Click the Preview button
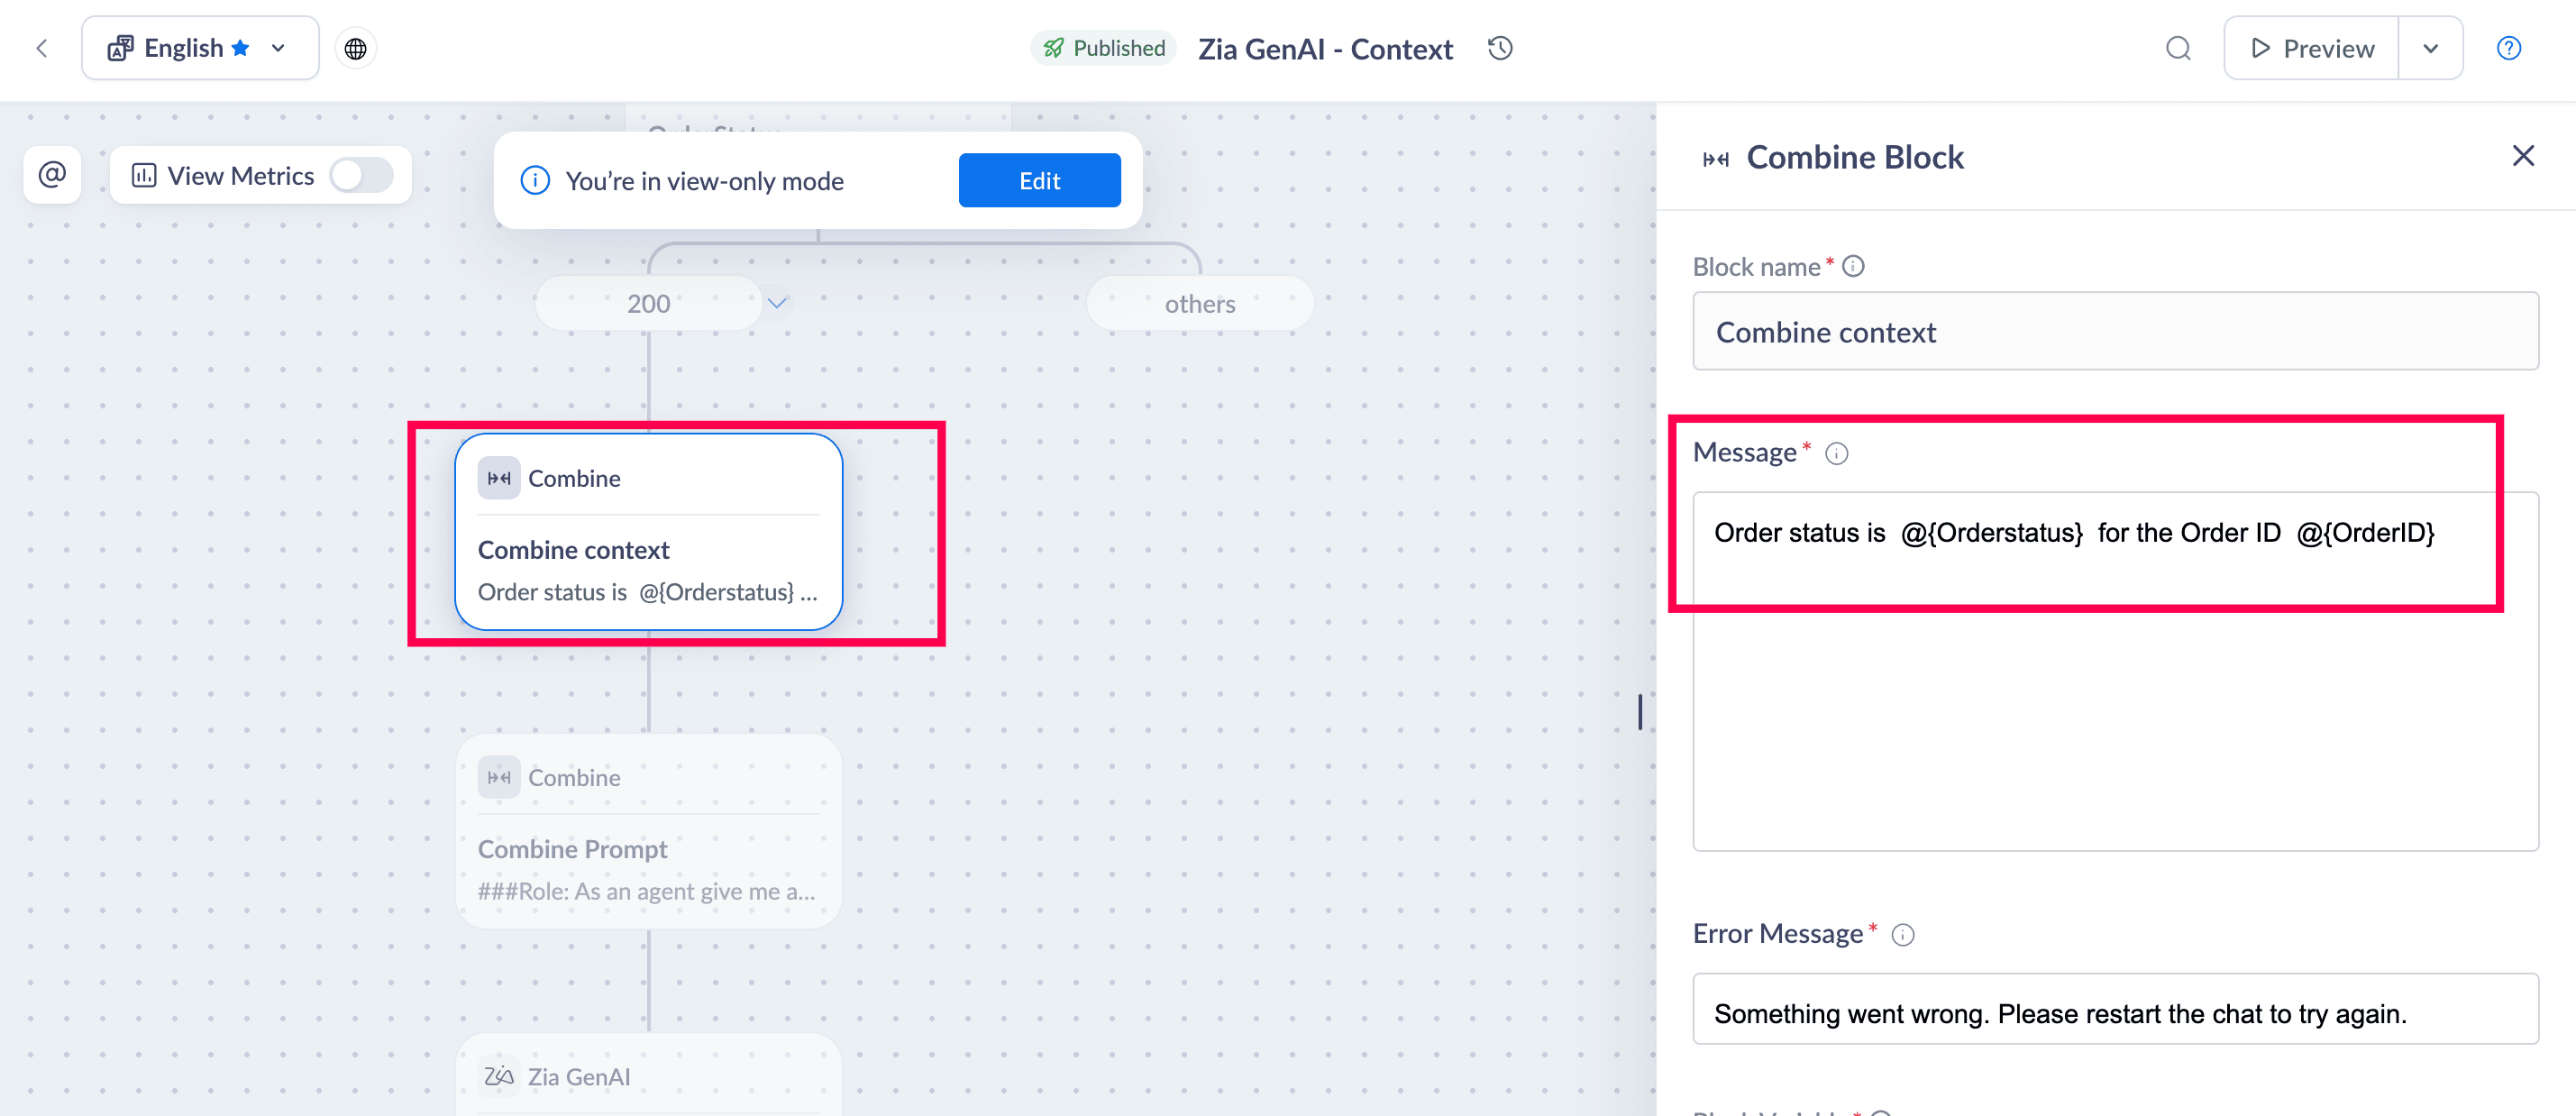 (x=2311, y=48)
